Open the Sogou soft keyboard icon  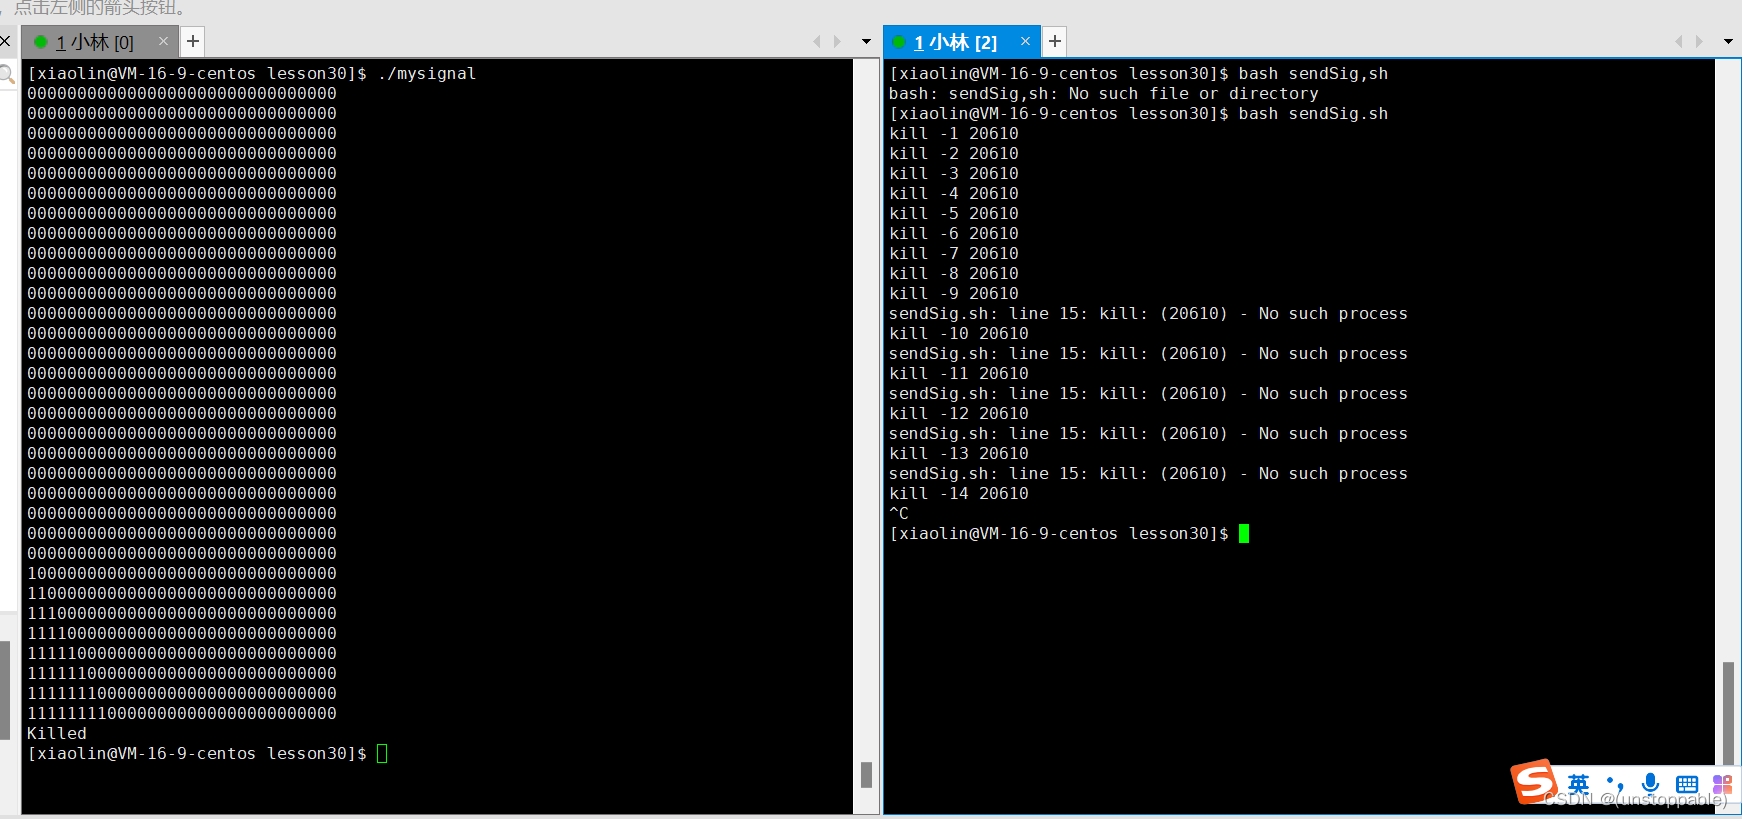[1687, 785]
